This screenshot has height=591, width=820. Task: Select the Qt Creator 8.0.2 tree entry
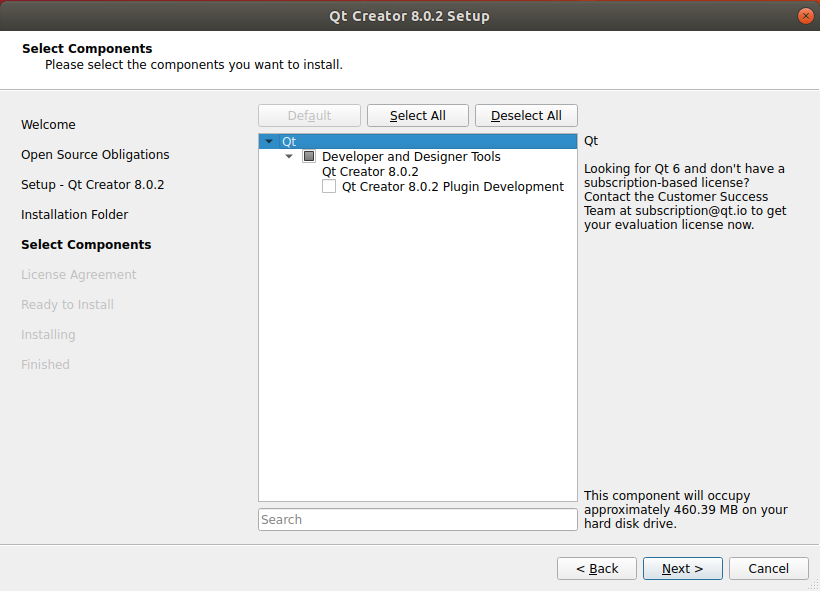point(370,172)
